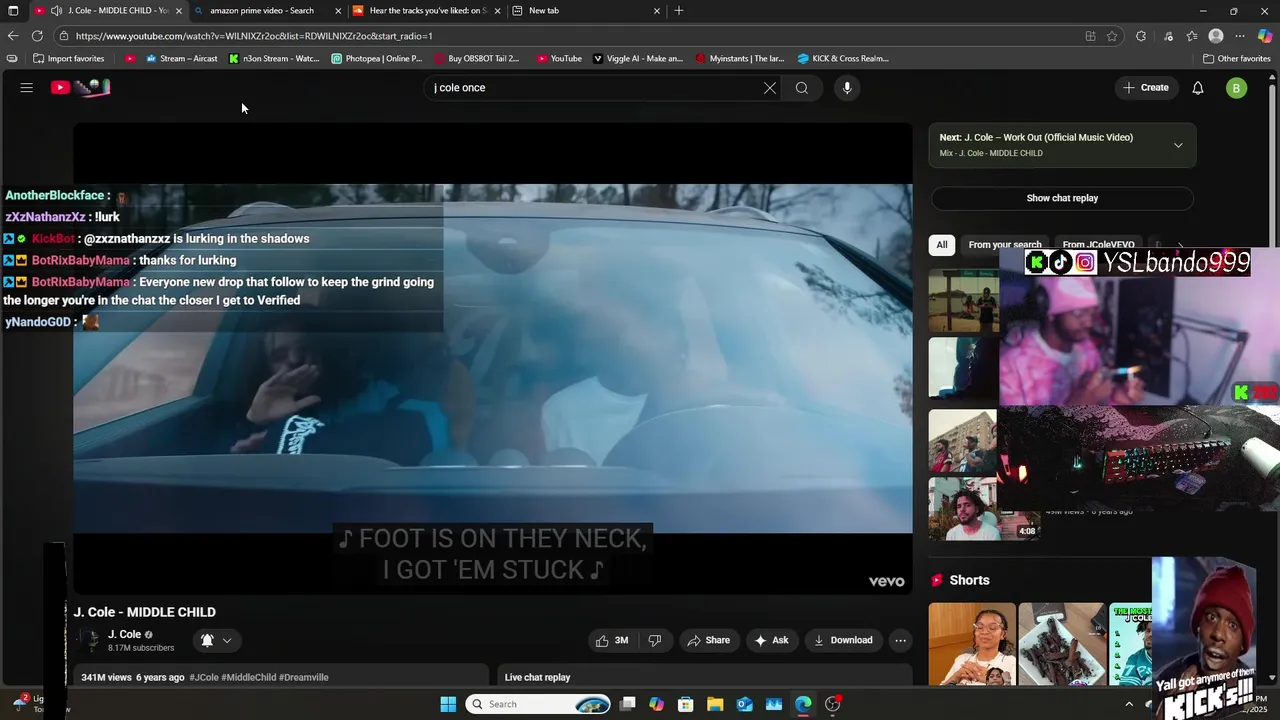Open J. Cole channel name link
Image resolution: width=1280 pixels, height=720 pixels.
coord(124,634)
